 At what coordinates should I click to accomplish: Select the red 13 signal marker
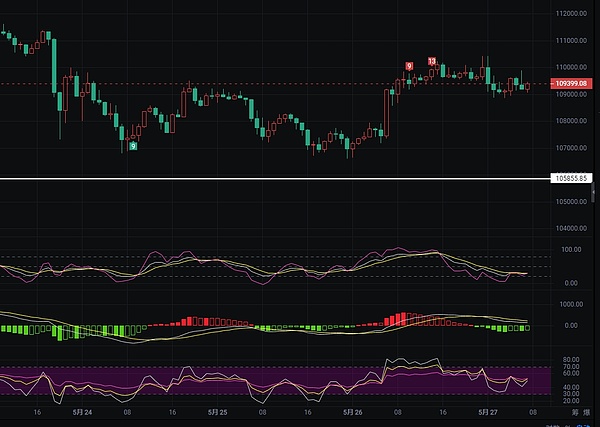432,61
